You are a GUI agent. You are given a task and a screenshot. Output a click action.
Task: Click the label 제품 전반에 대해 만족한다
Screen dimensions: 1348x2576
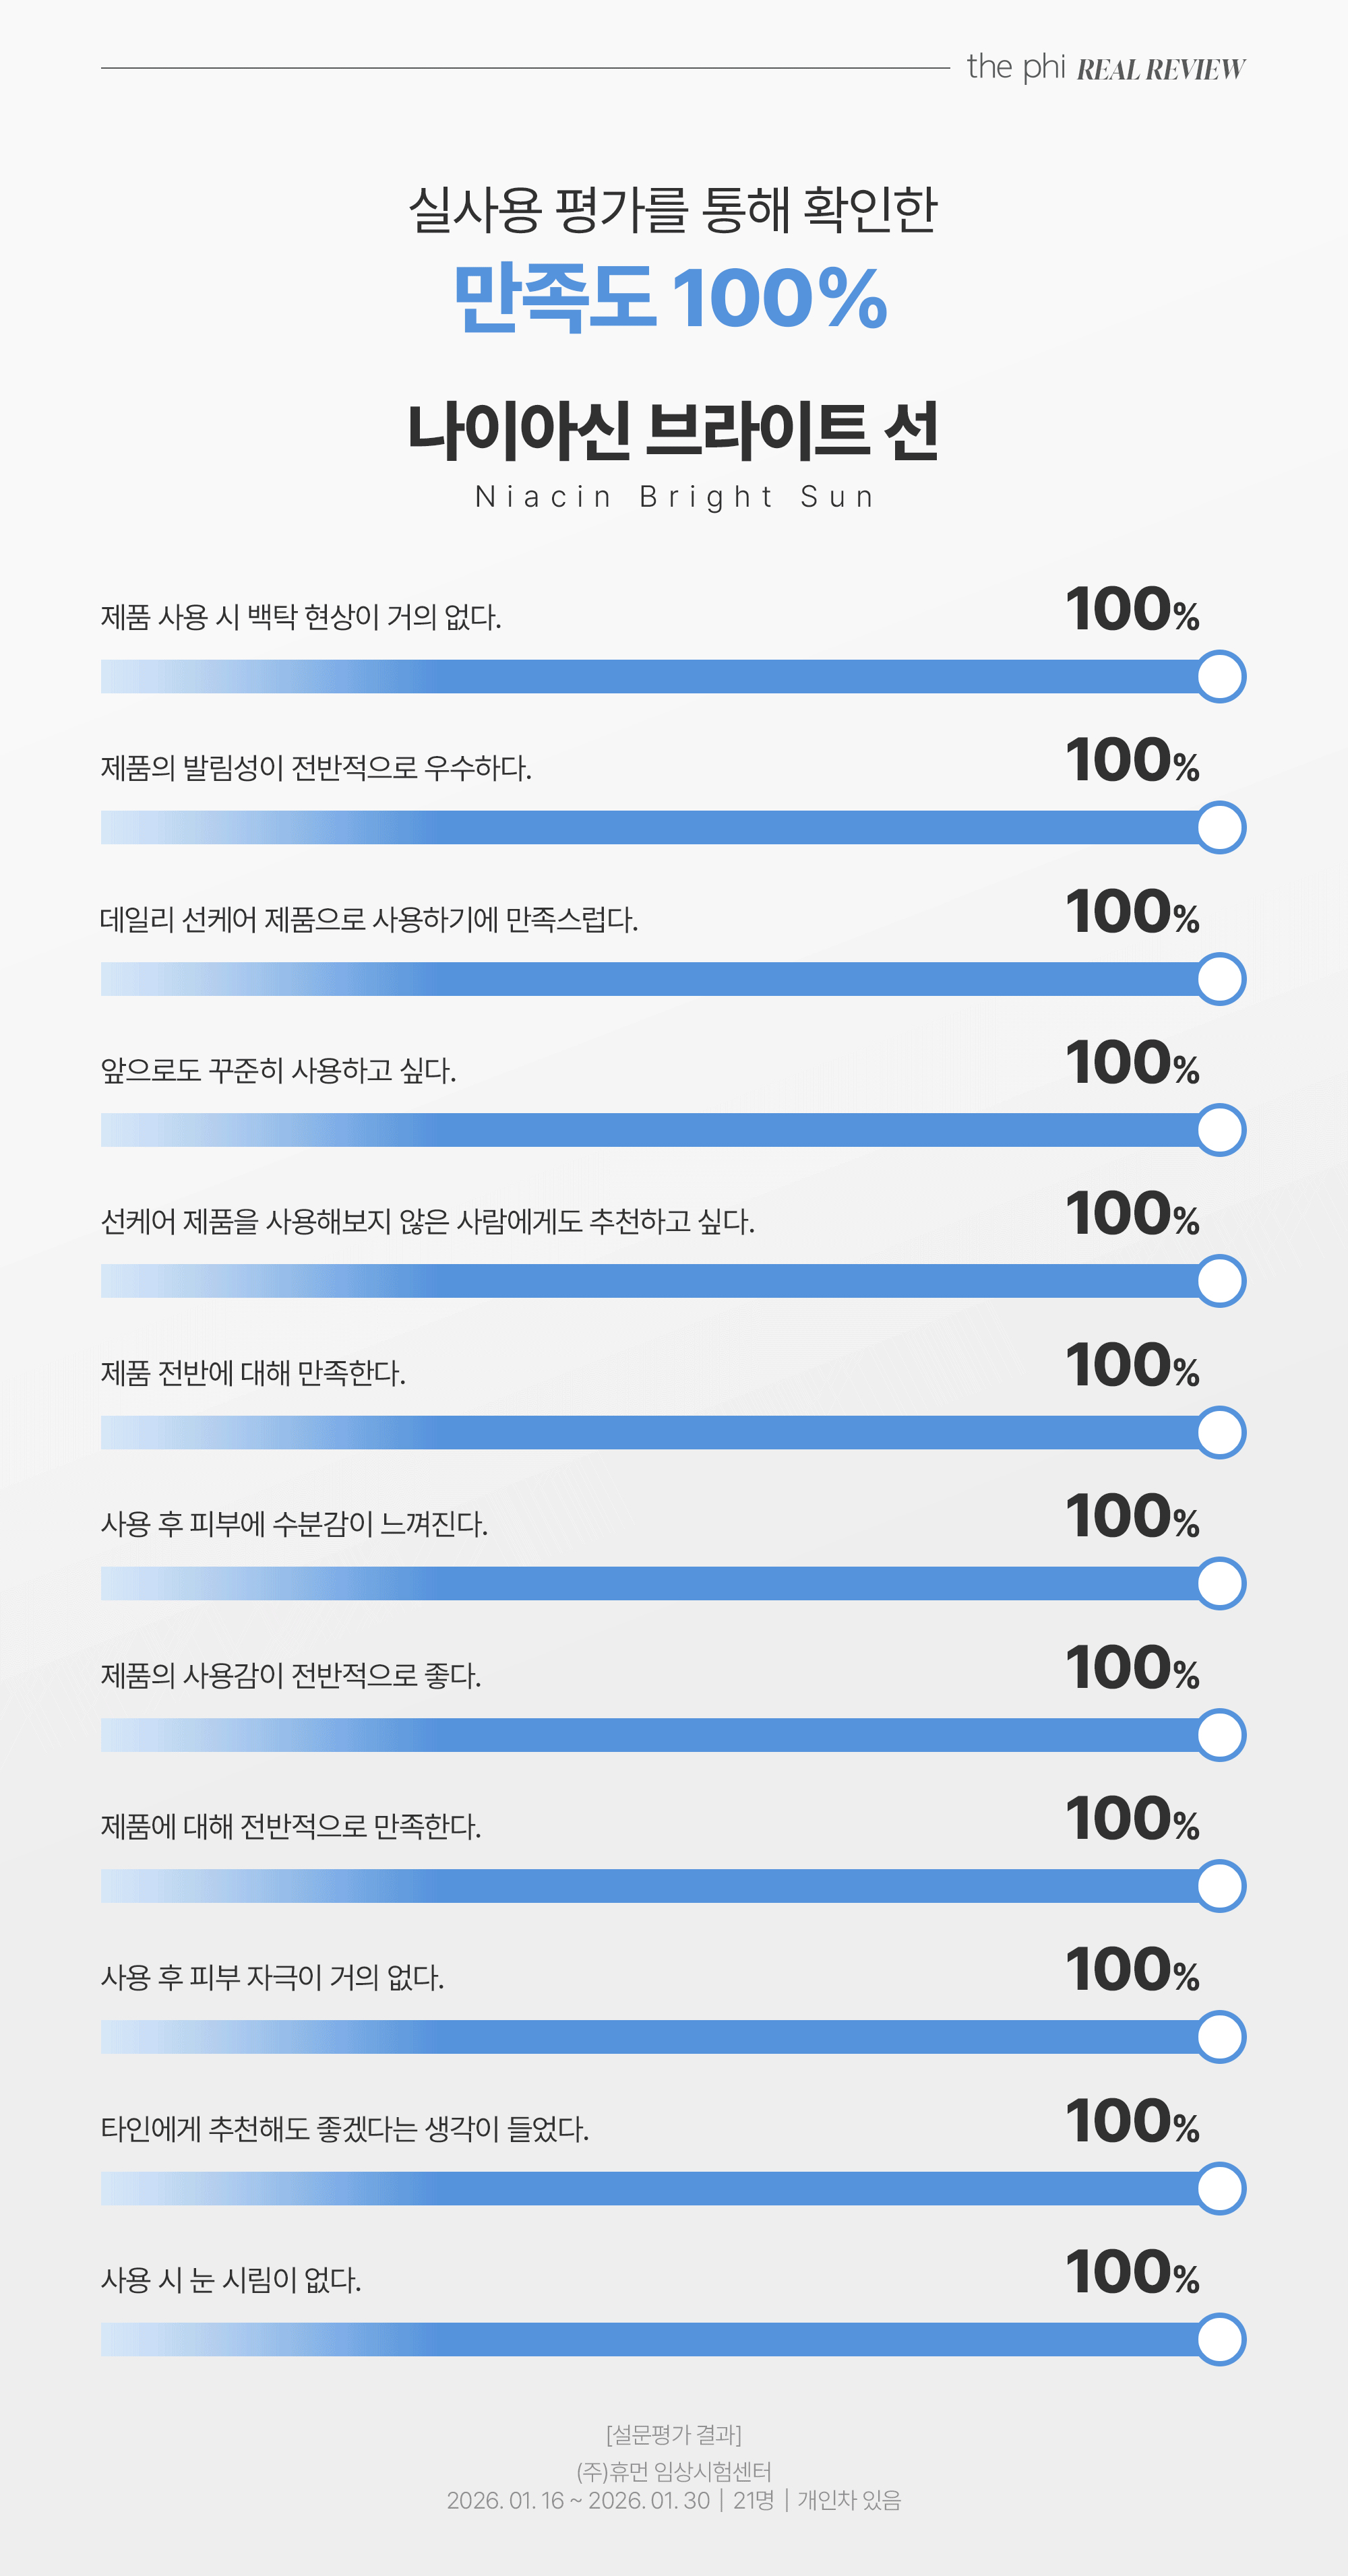point(253,1373)
